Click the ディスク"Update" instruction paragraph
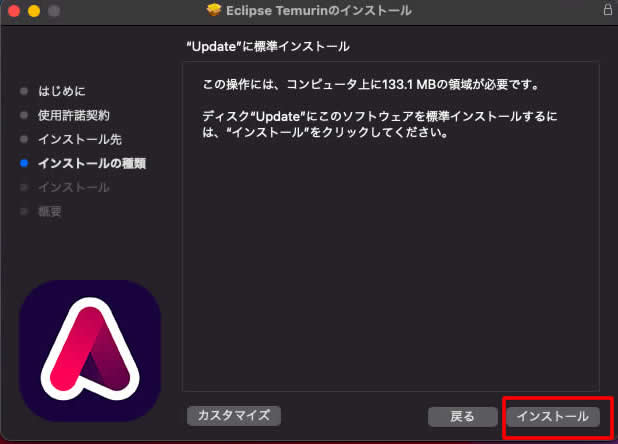 point(379,124)
